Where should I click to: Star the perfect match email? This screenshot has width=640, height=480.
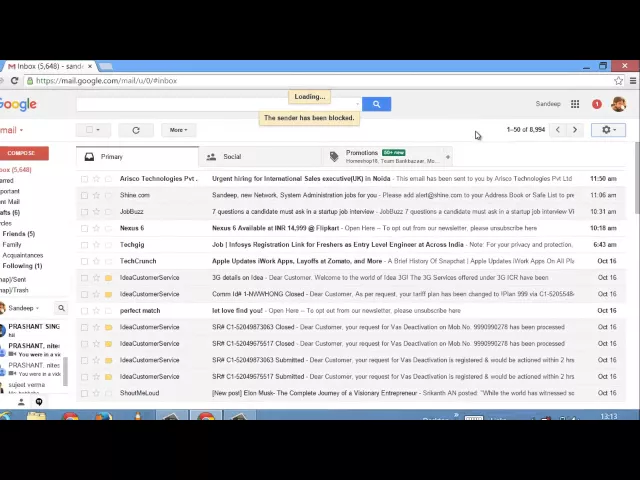pos(96,311)
